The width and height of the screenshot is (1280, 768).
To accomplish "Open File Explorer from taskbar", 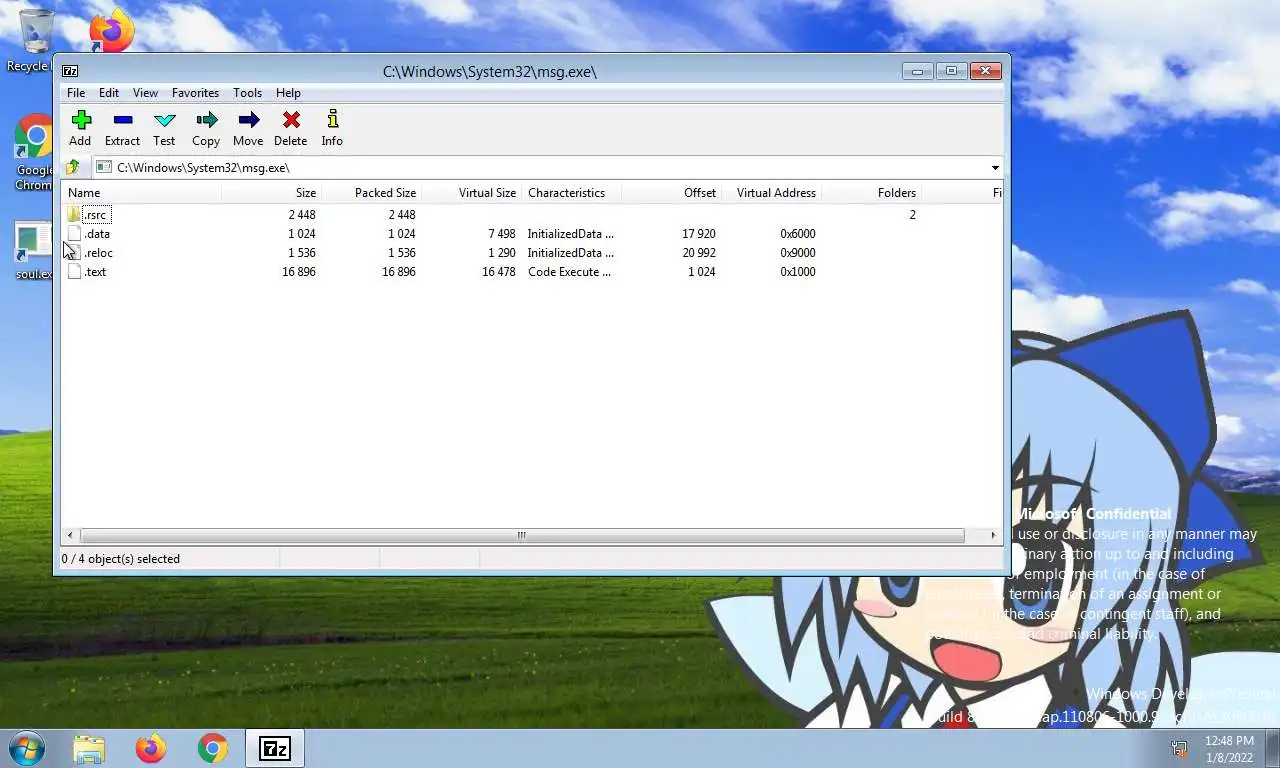I will pyautogui.click(x=89, y=748).
